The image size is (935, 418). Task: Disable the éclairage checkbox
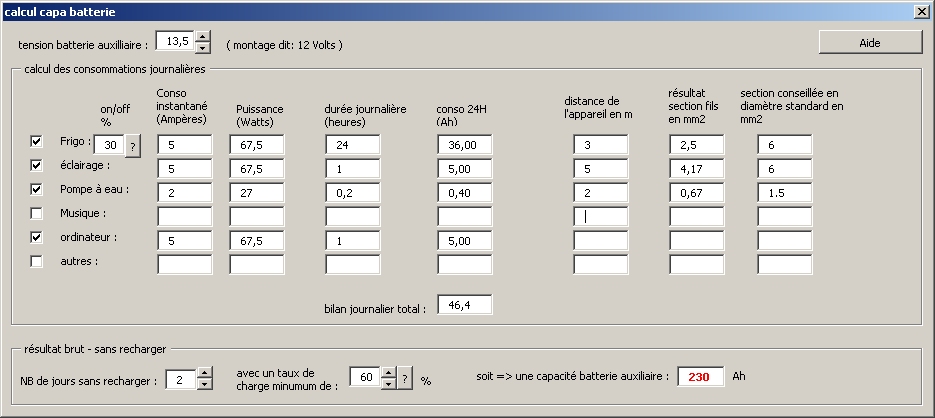click(x=37, y=165)
